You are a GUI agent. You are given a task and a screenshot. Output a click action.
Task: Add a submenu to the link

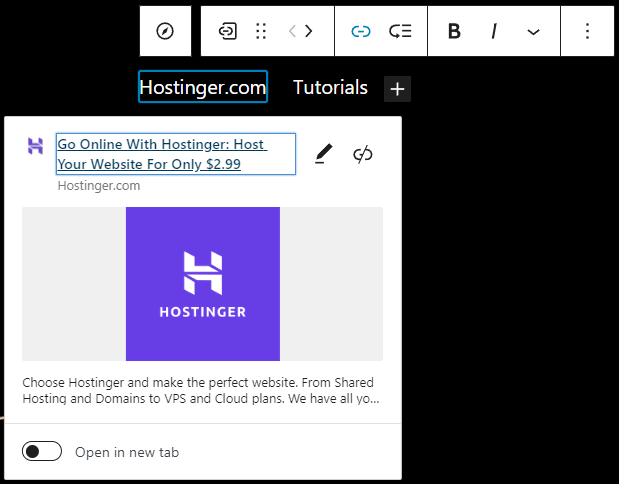pyautogui.click(x=400, y=31)
